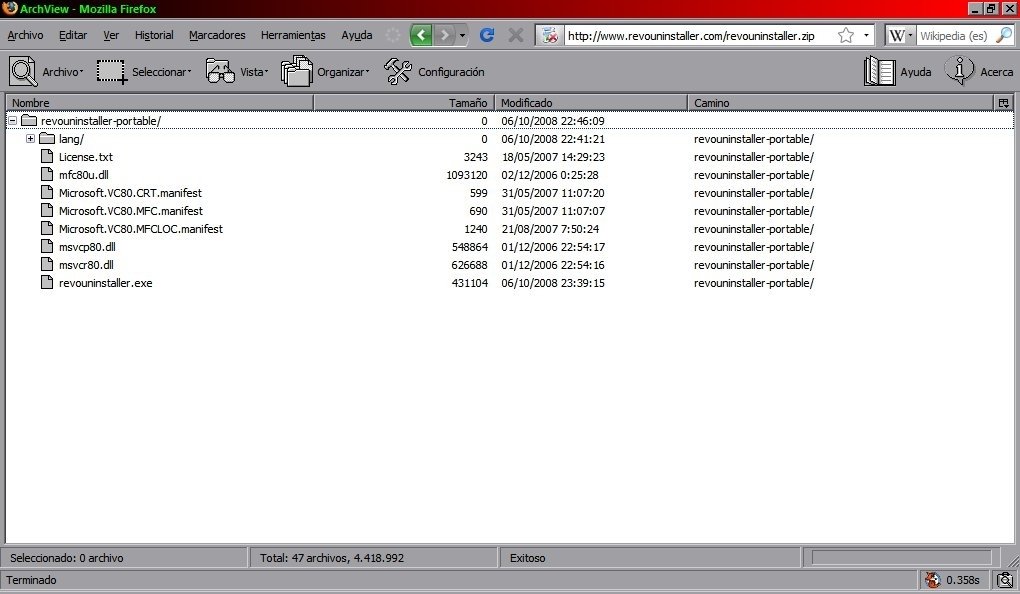
Task: Open the Editar menu
Action: [73, 35]
